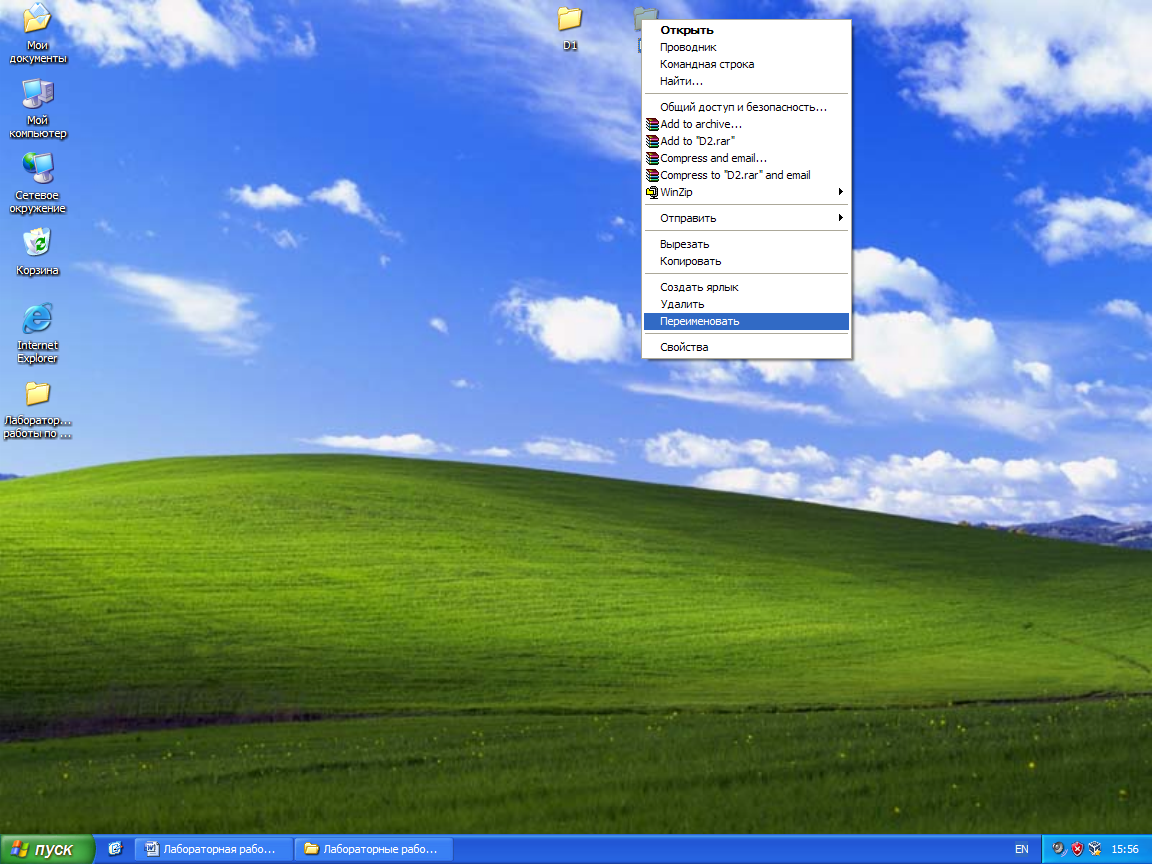Choose Compress to "D2.rar" and email

746,175
